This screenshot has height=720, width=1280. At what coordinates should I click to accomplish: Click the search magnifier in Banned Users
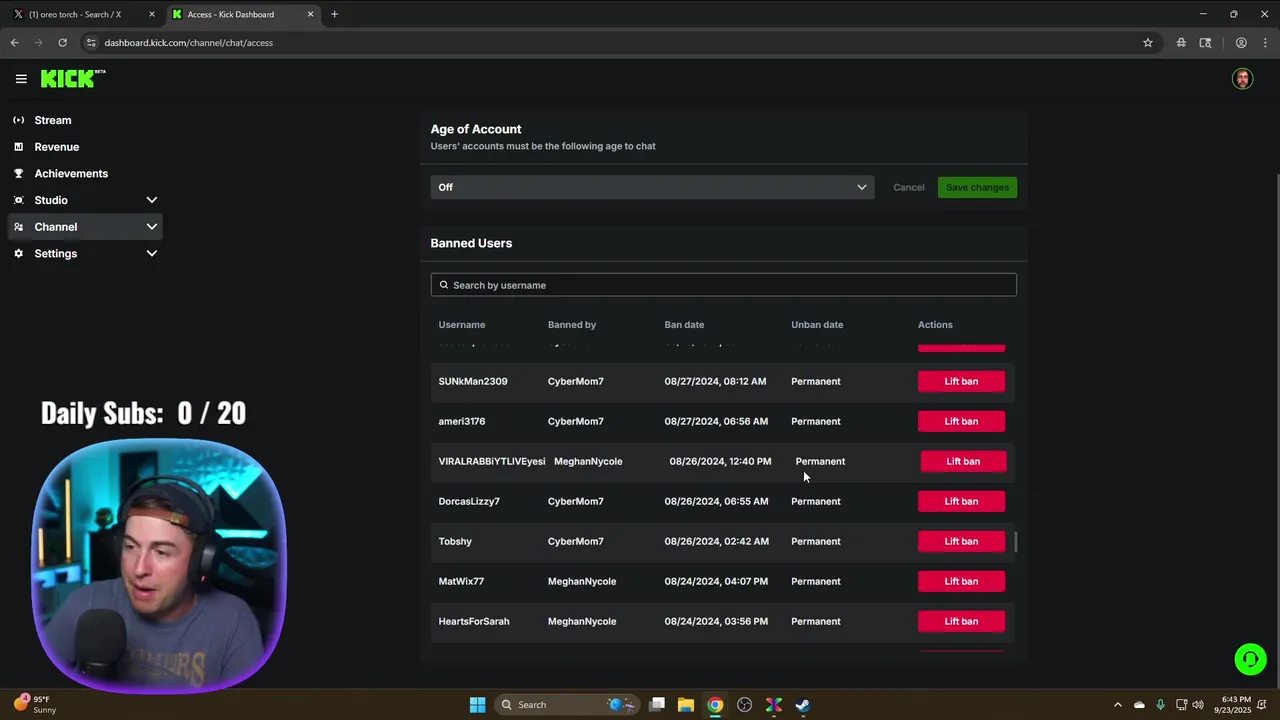tap(444, 285)
